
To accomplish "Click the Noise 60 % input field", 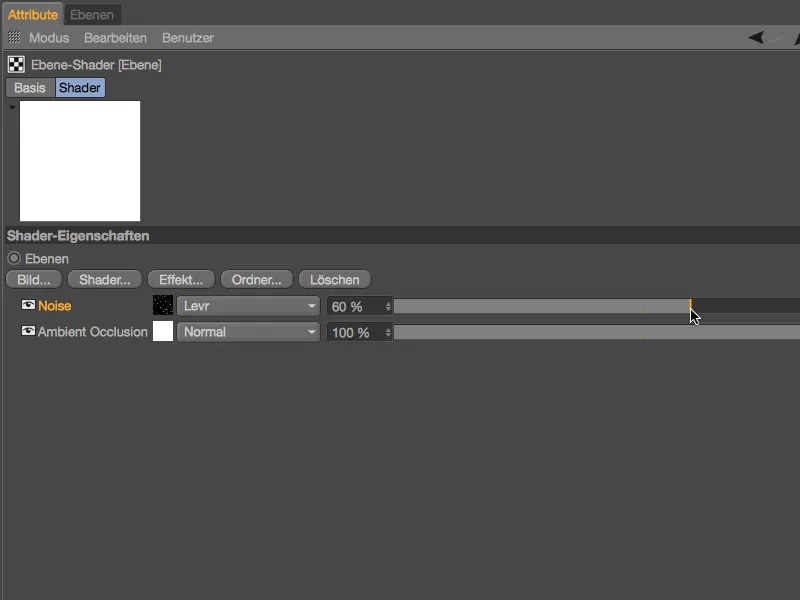I will click(x=359, y=306).
